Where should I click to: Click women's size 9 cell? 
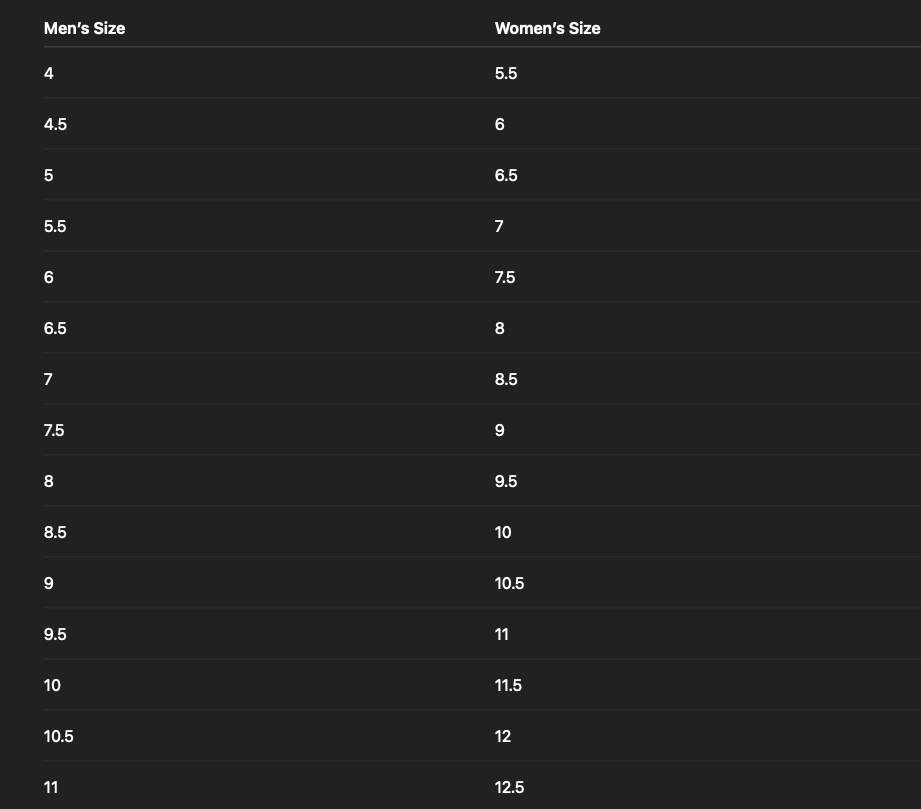[x=500, y=430]
